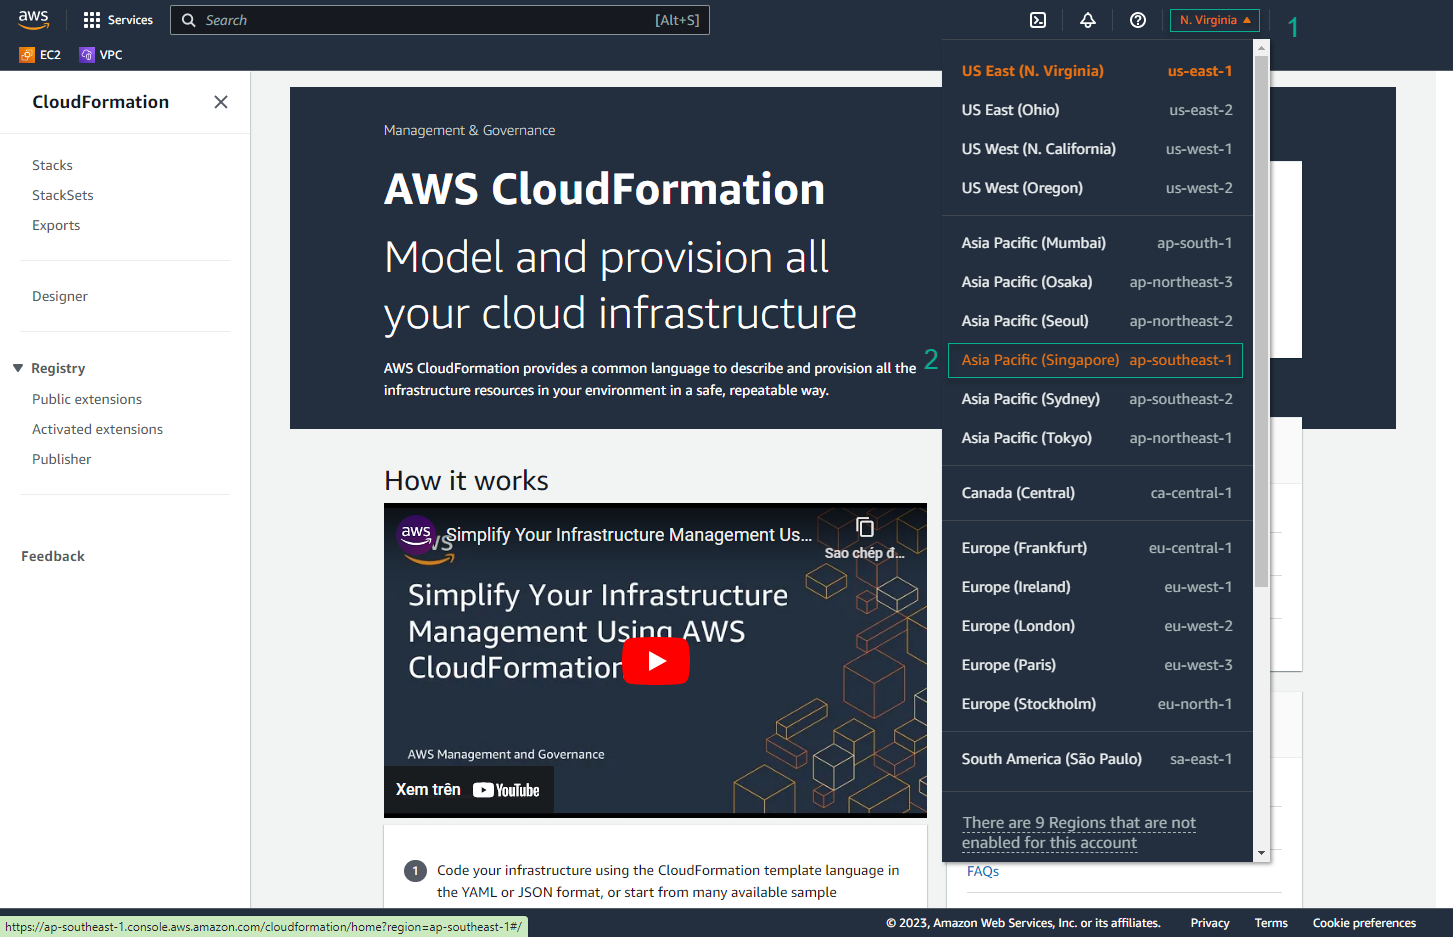The width and height of the screenshot is (1453, 937).
Task: Play the YouTube video
Action: [x=656, y=660]
